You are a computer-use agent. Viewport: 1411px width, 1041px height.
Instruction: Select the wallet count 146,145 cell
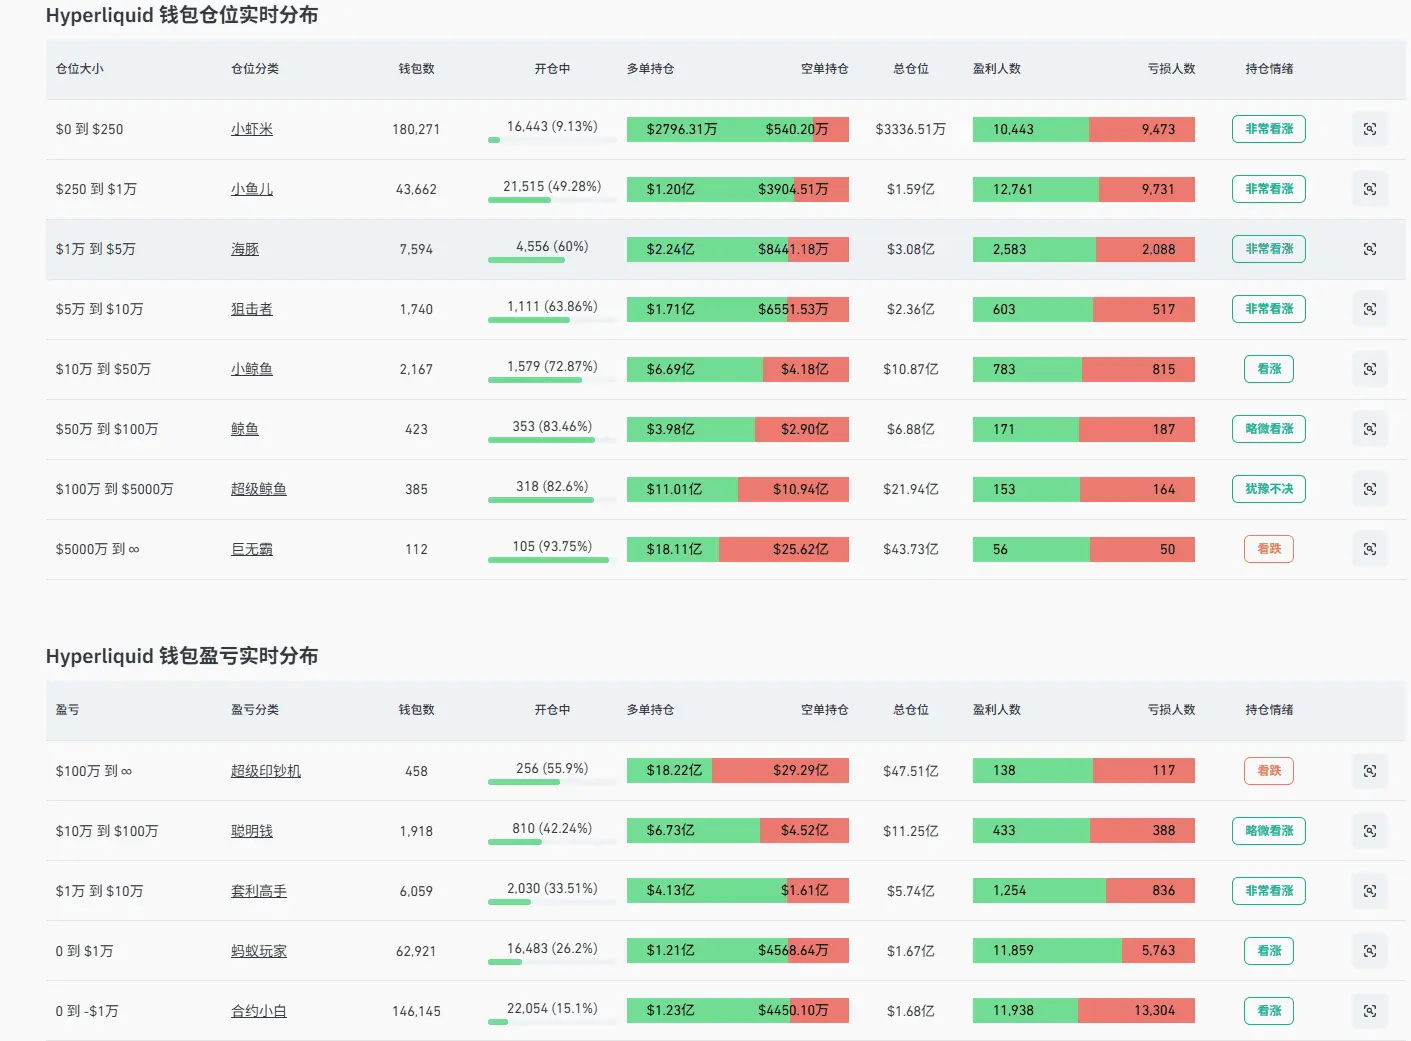click(x=416, y=1011)
